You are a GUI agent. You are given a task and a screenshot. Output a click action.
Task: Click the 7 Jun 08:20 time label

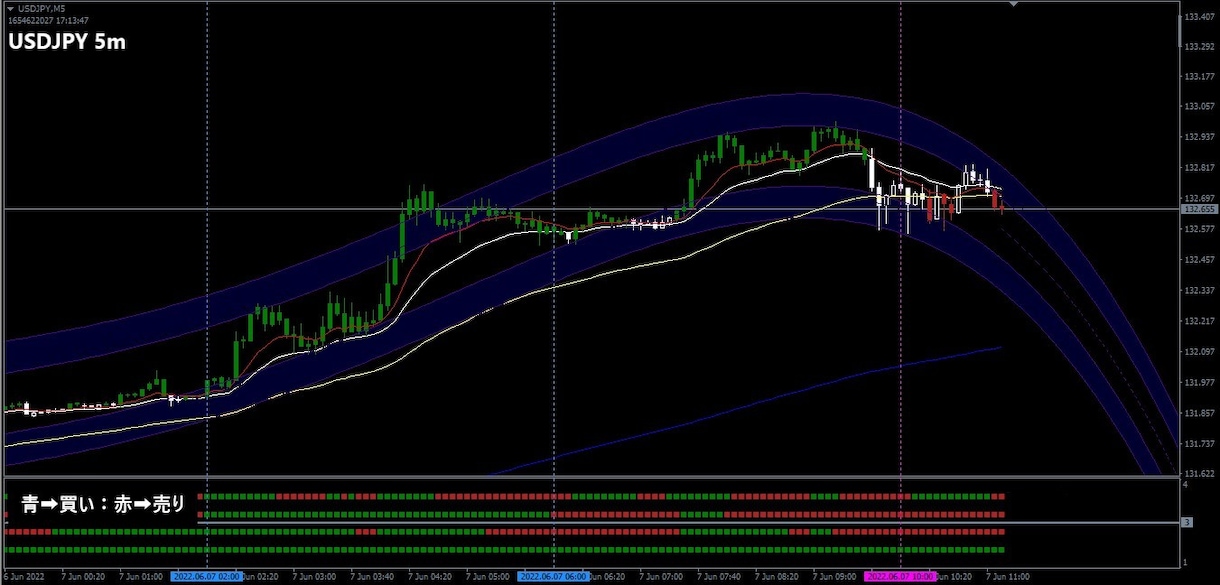777,577
